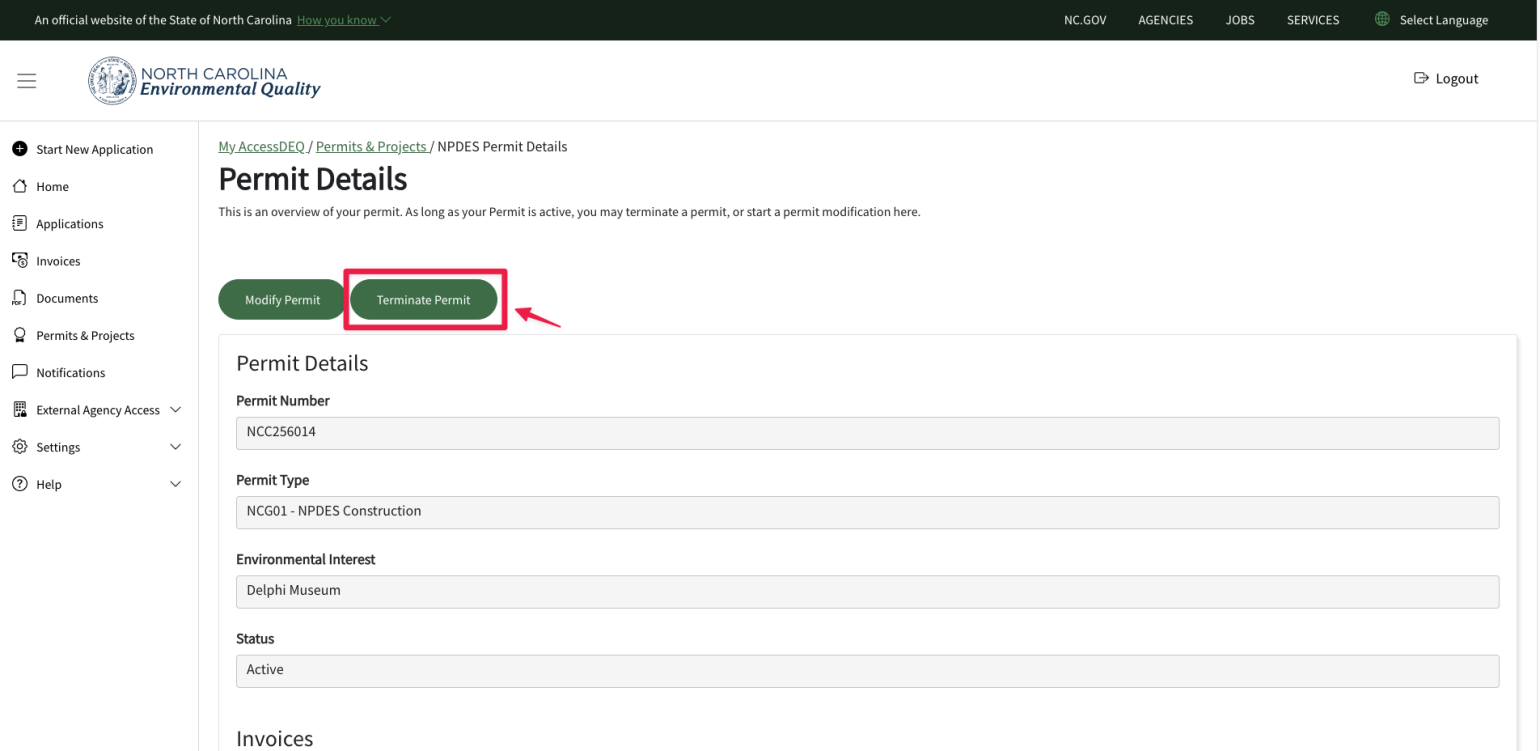Viewport: 1540px width, 751px height.
Task: Open the AGENCIES menu item
Action: click(1165, 19)
